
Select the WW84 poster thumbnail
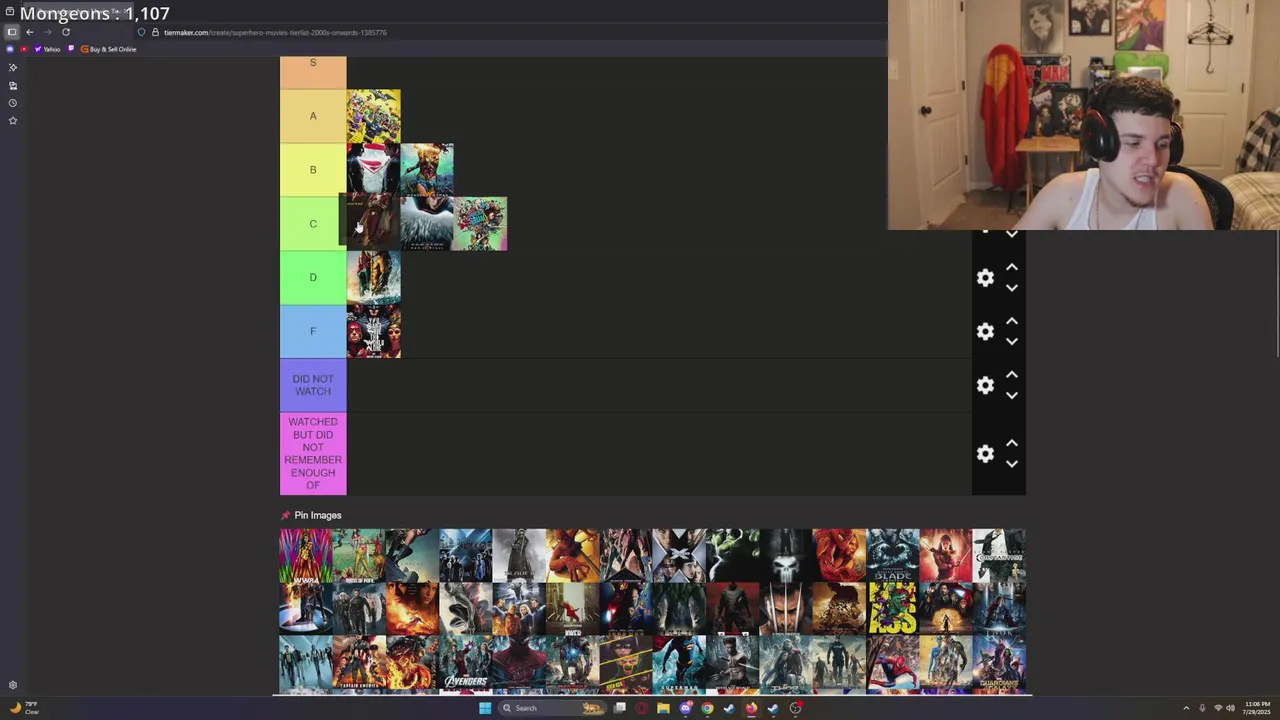[x=306, y=555]
